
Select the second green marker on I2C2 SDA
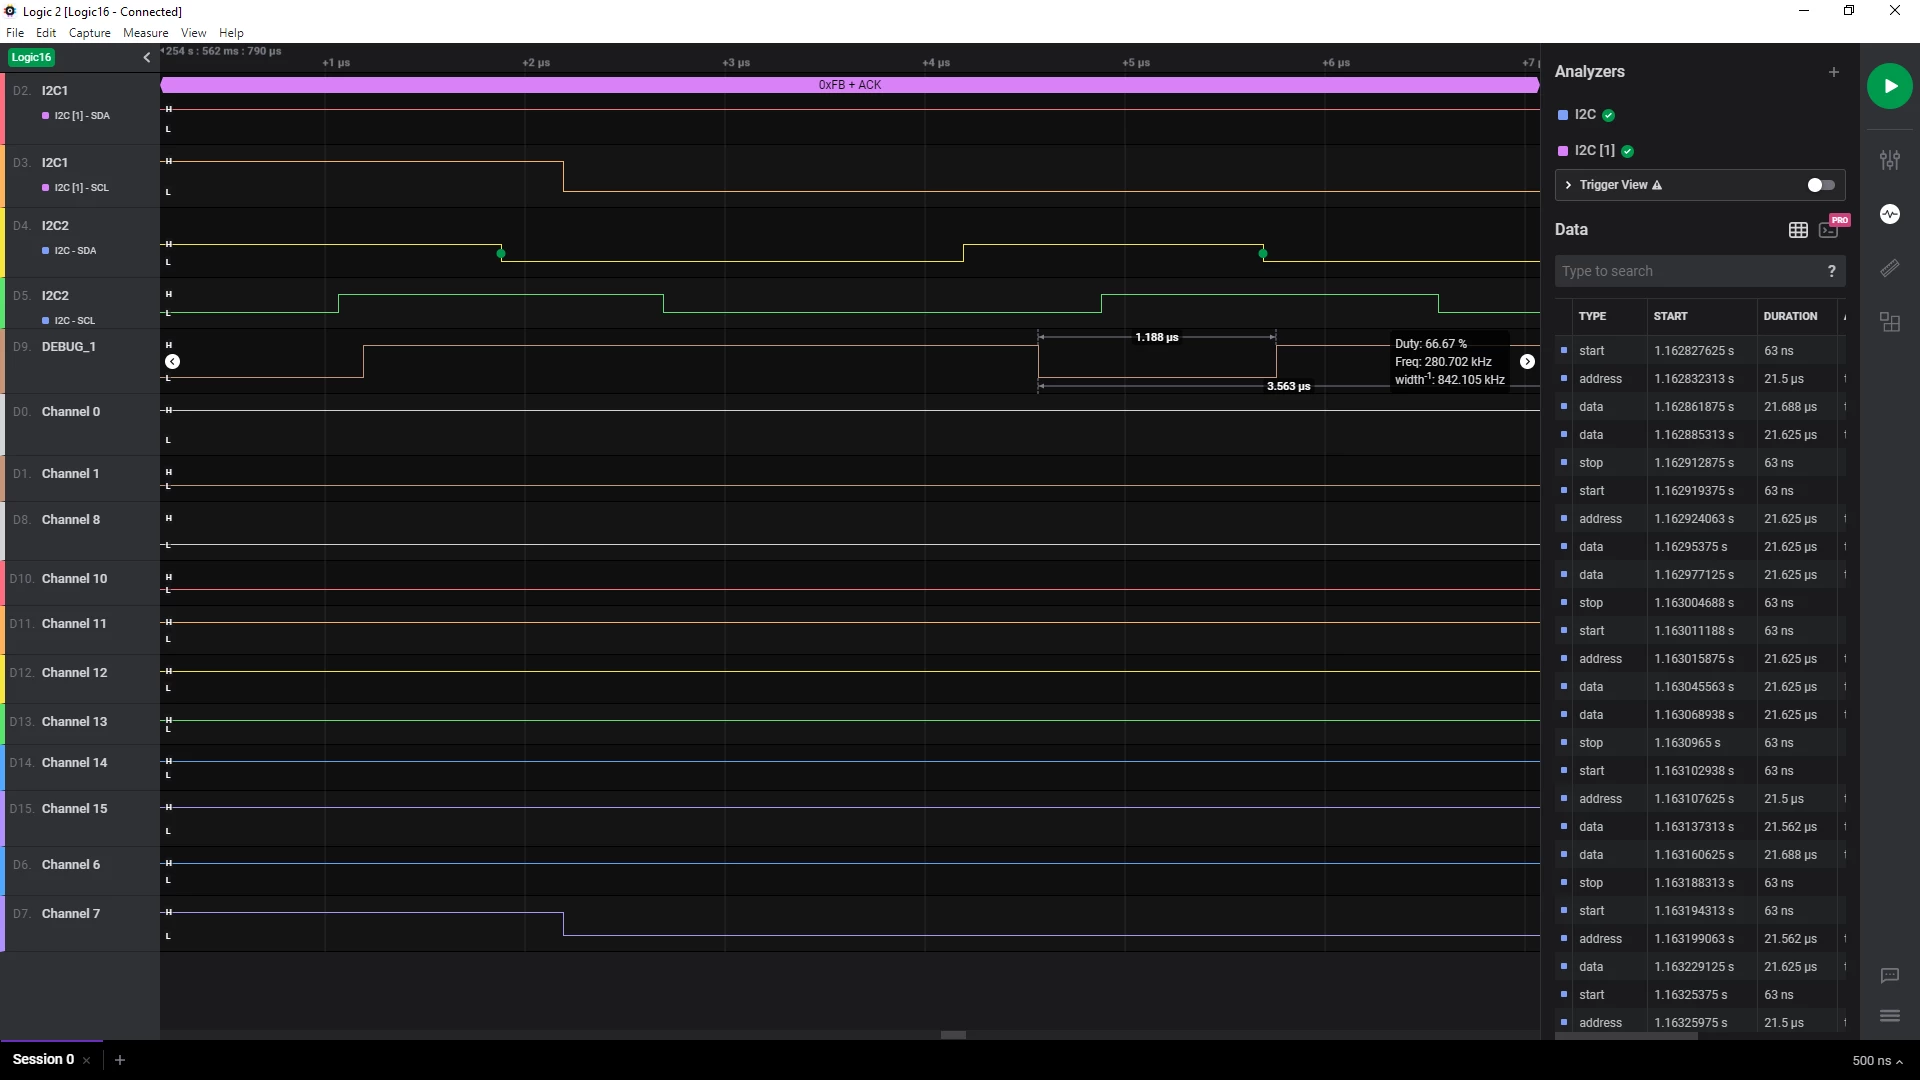pyautogui.click(x=1263, y=254)
